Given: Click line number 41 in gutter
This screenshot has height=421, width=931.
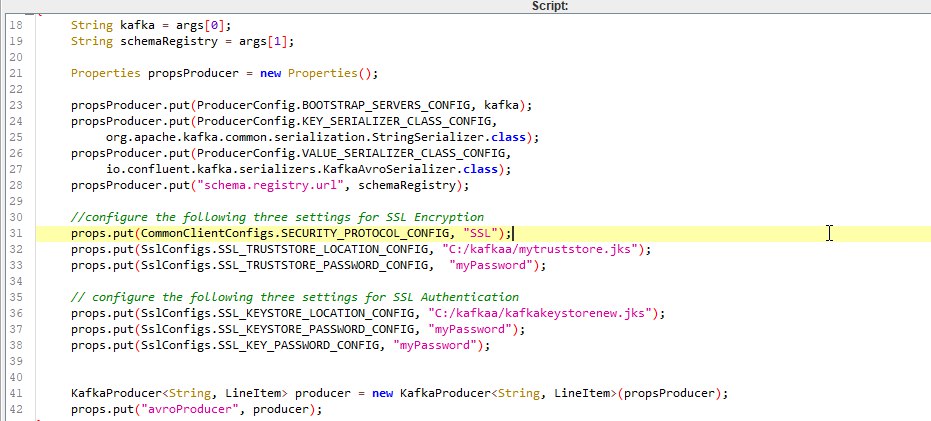Looking at the screenshot, I should click(16, 393).
